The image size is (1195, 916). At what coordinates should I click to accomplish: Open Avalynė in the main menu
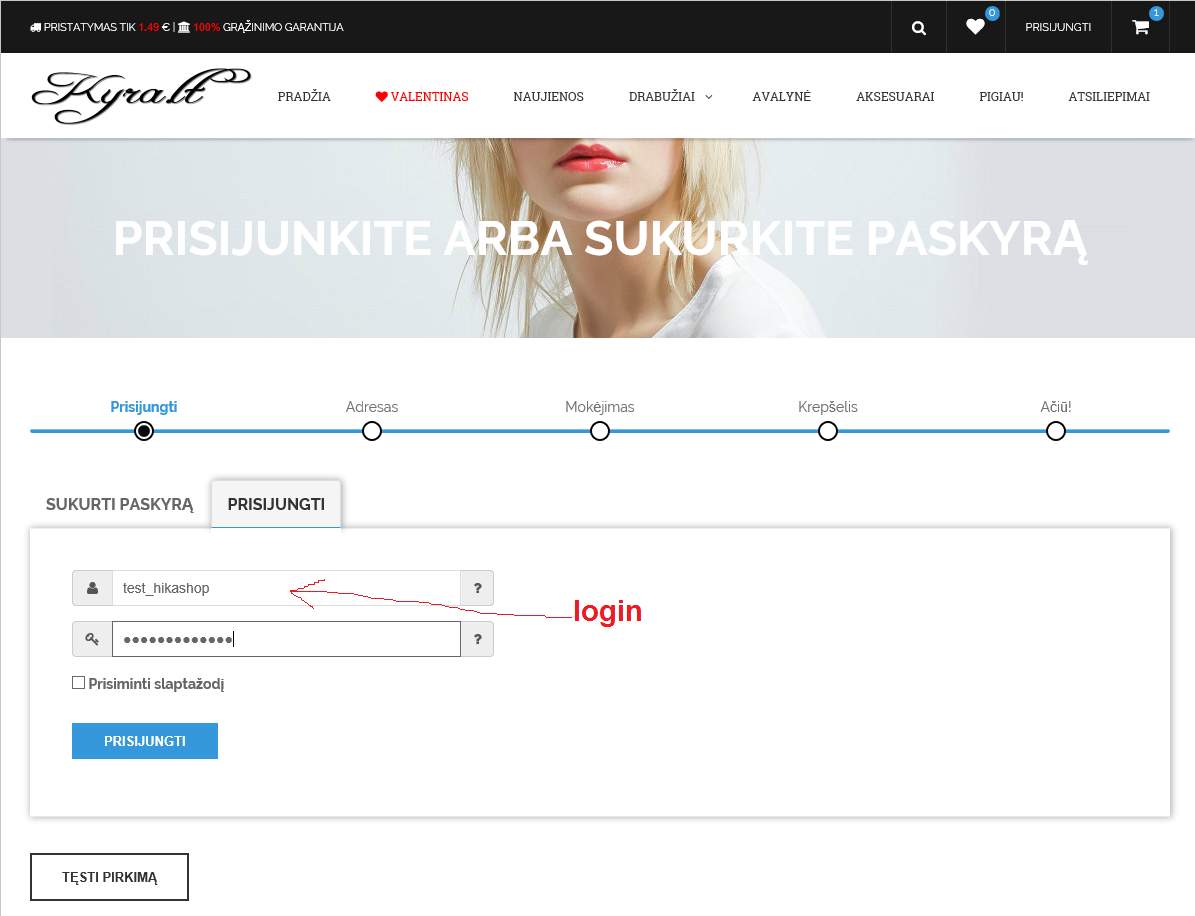point(781,97)
